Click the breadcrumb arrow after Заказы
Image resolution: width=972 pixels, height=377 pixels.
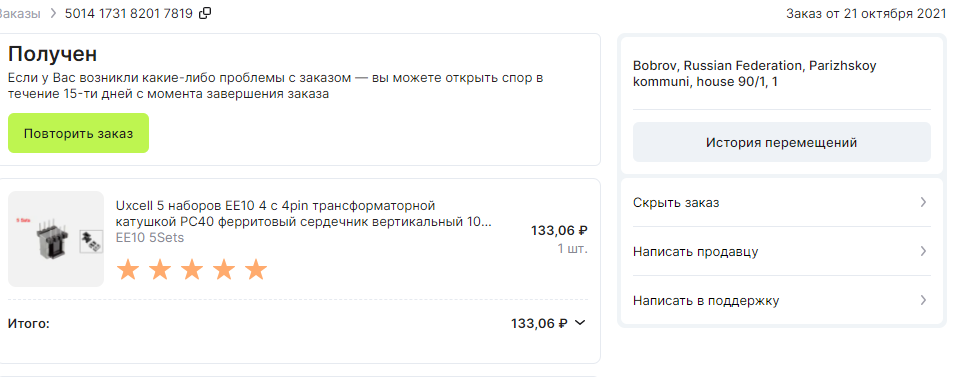[53, 13]
